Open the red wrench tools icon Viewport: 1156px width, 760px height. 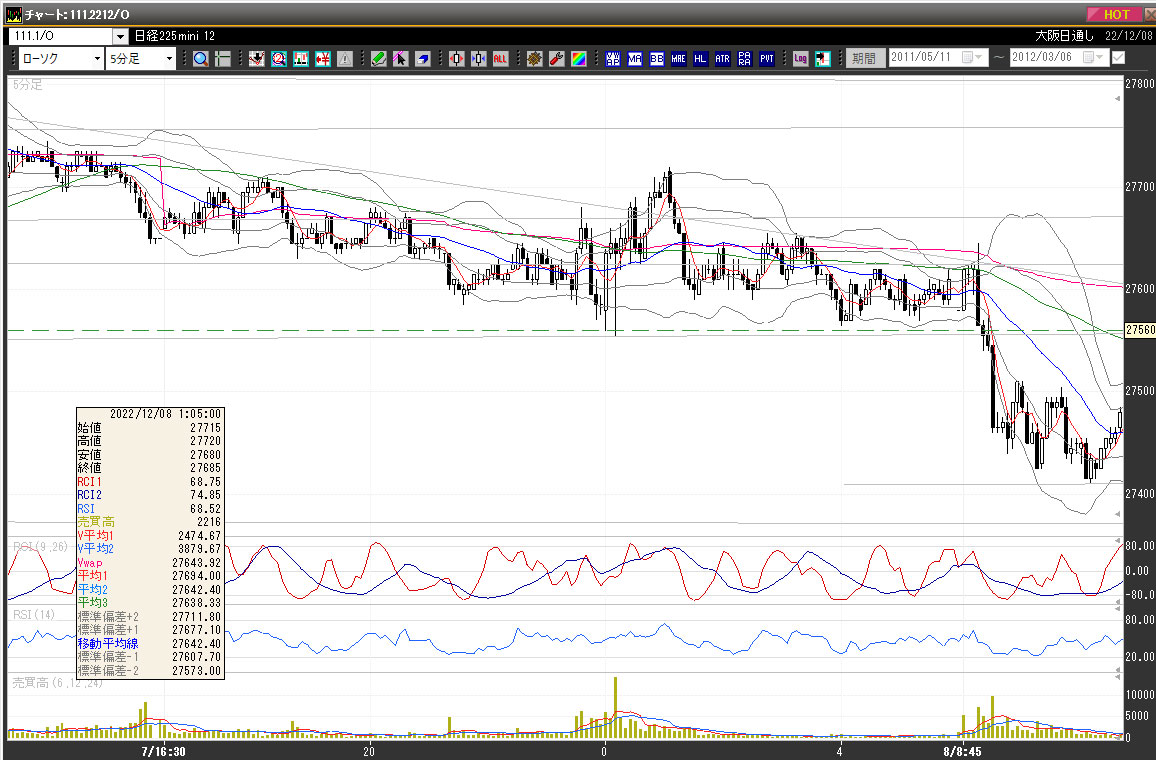click(x=557, y=58)
